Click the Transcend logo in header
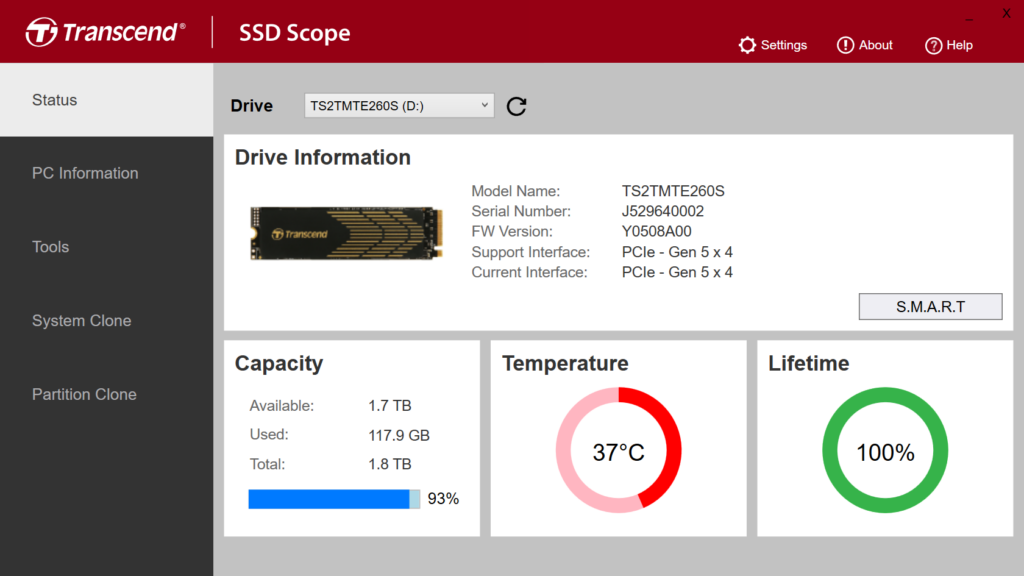The width and height of the screenshot is (1024, 576). click(x=105, y=32)
